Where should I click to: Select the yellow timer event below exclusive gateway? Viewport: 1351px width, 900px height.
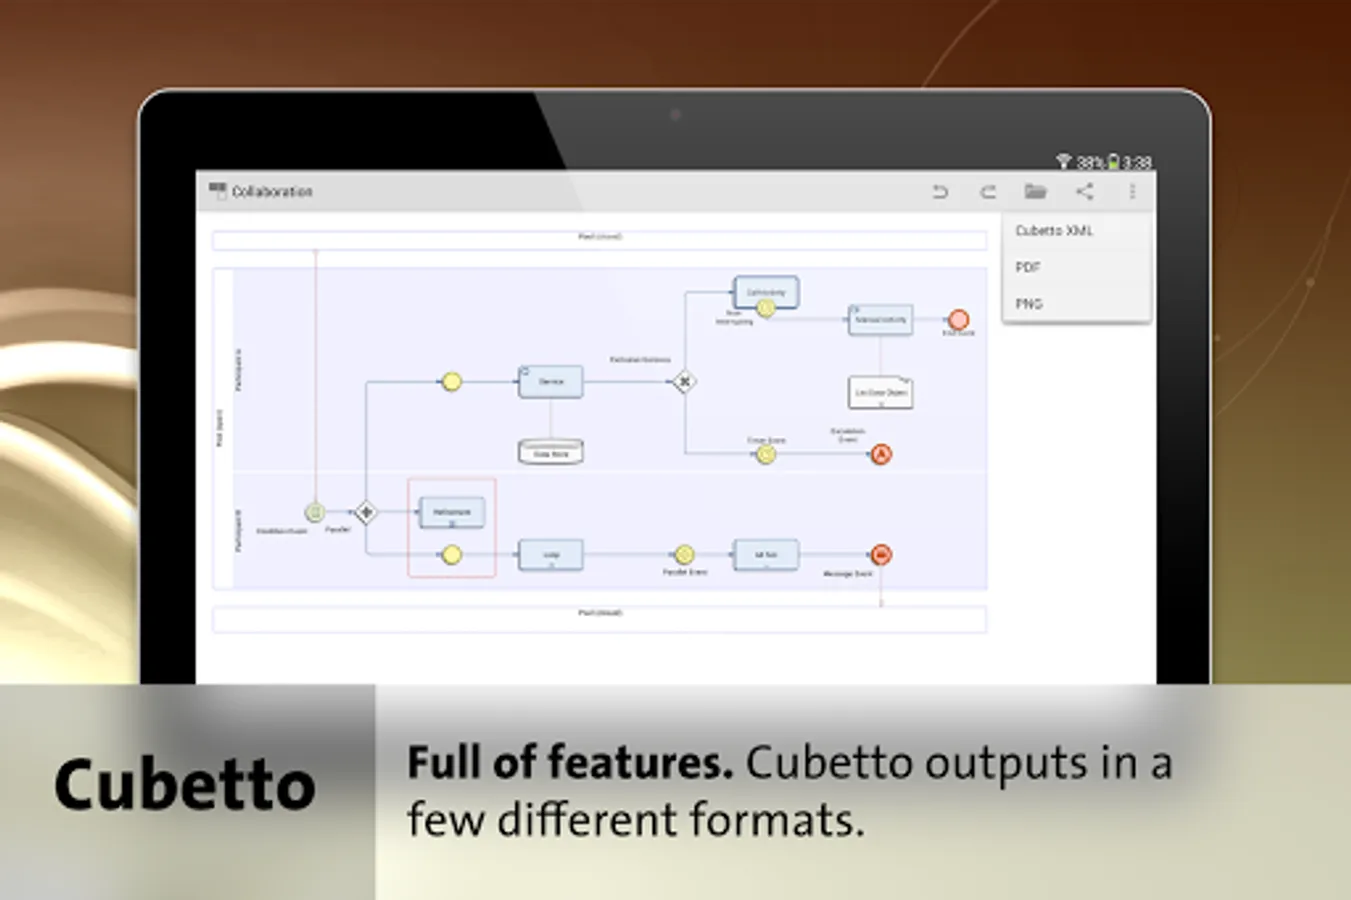pos(765,454)
